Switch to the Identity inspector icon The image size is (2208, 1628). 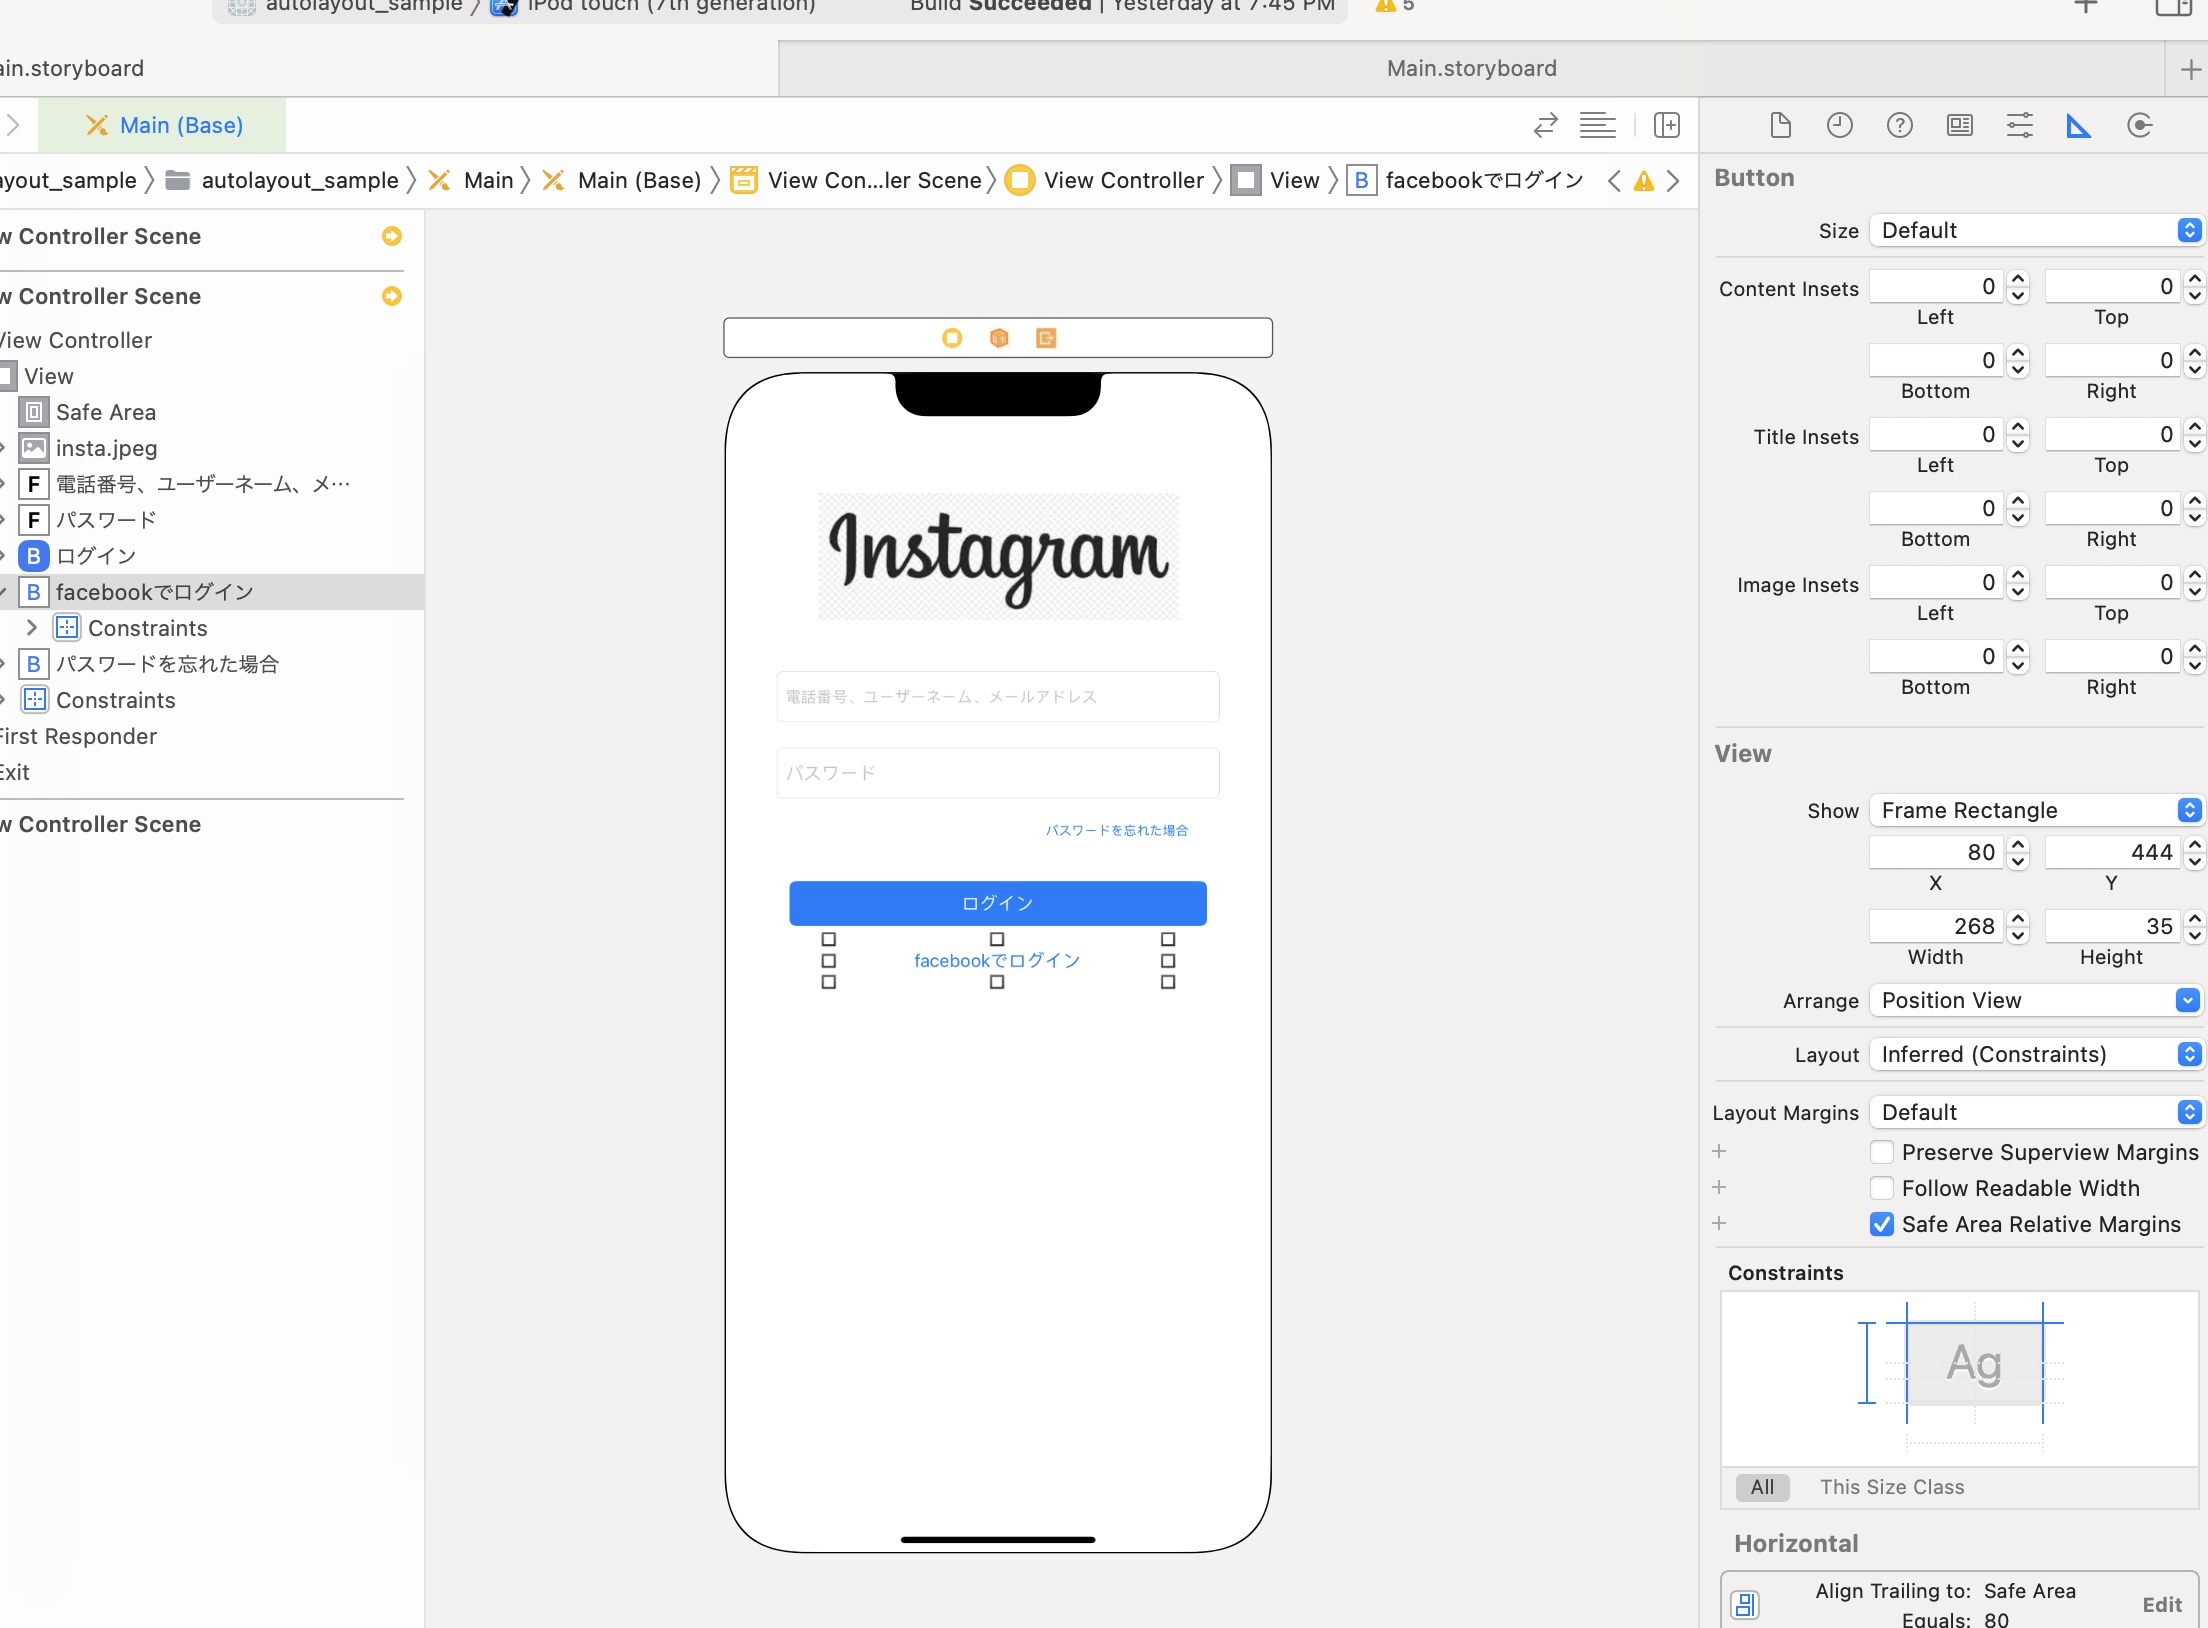pos(1960,125)
